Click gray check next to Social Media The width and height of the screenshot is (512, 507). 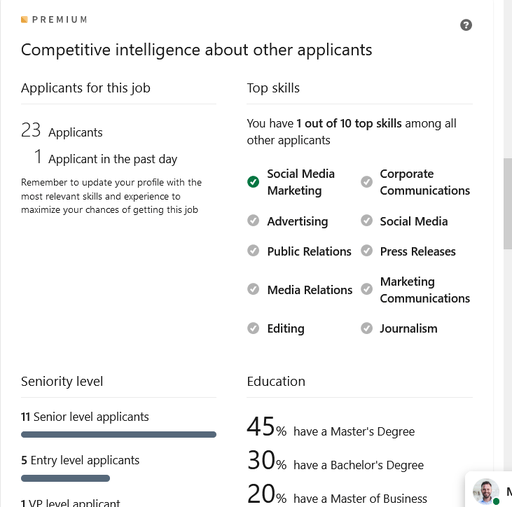coord(366,220)
